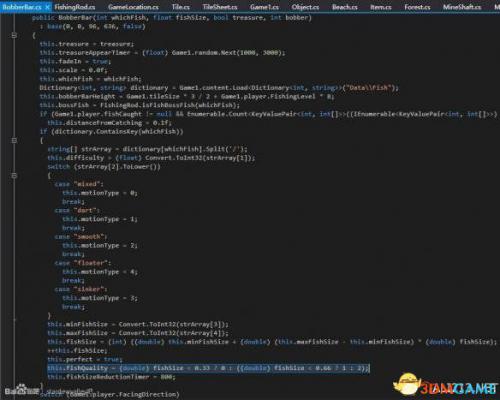This screenshot has height=400, width=500.
Task: Click the Dictionary Data\Fish load line
Action: (x=219, y=88)
